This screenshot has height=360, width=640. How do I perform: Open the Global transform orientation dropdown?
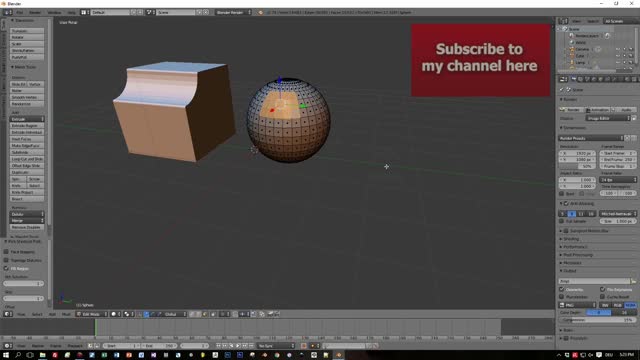175,314
